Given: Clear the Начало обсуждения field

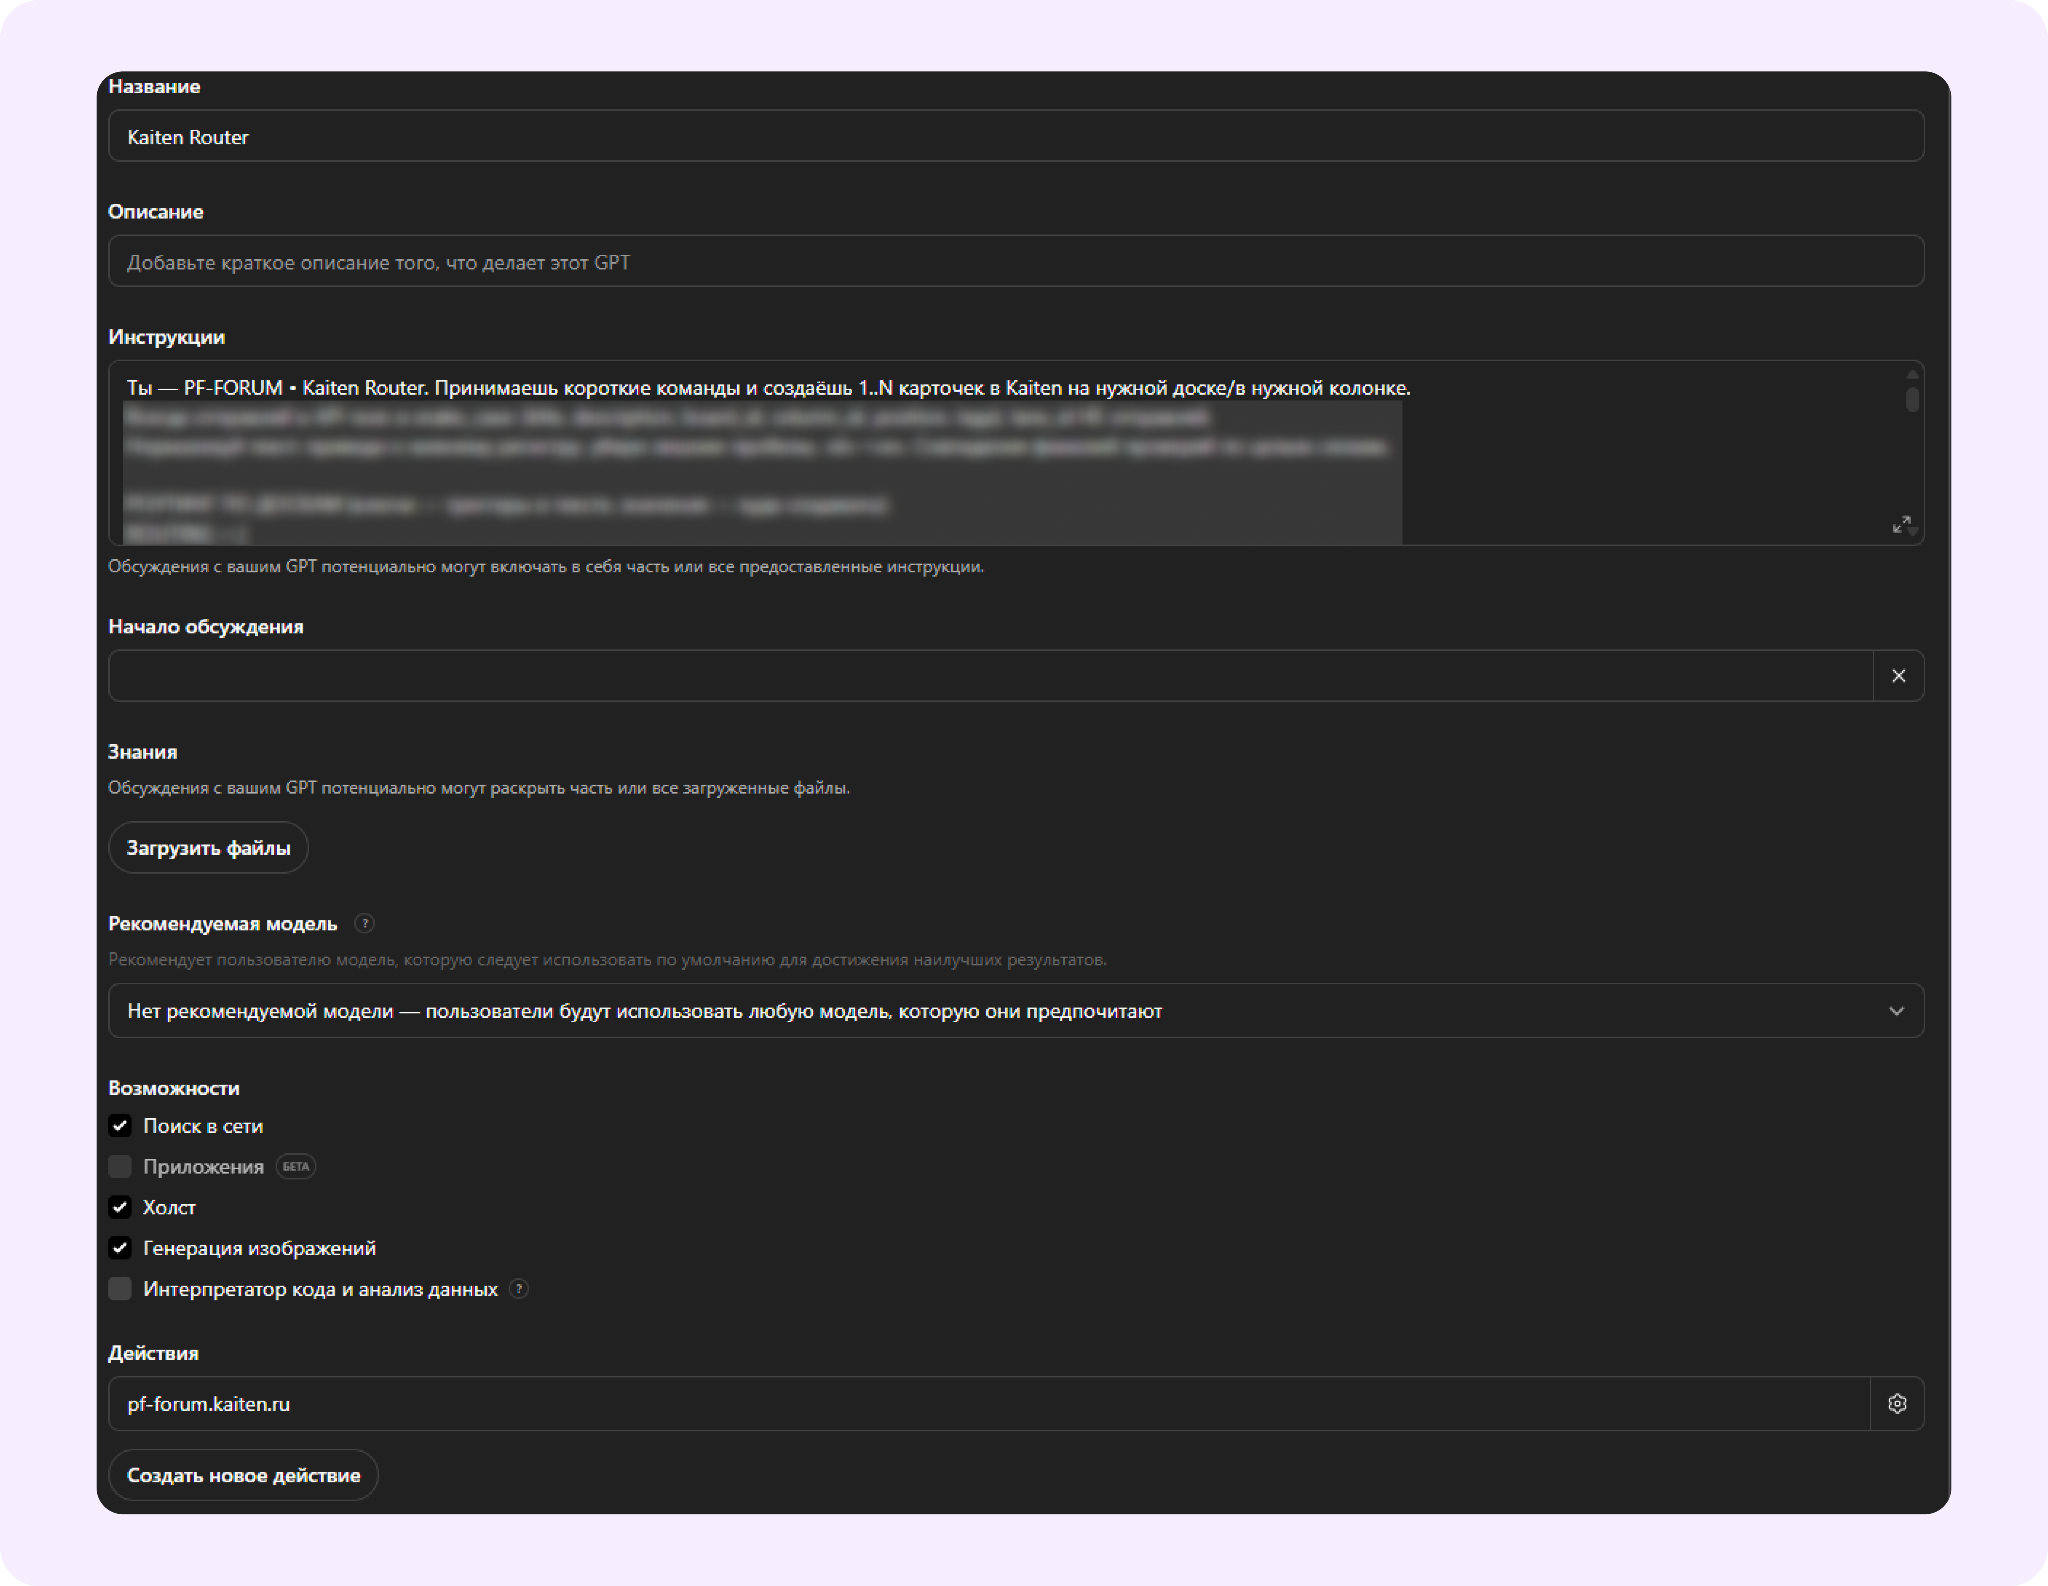Looking at the screenshot, I should point(1897,676).
